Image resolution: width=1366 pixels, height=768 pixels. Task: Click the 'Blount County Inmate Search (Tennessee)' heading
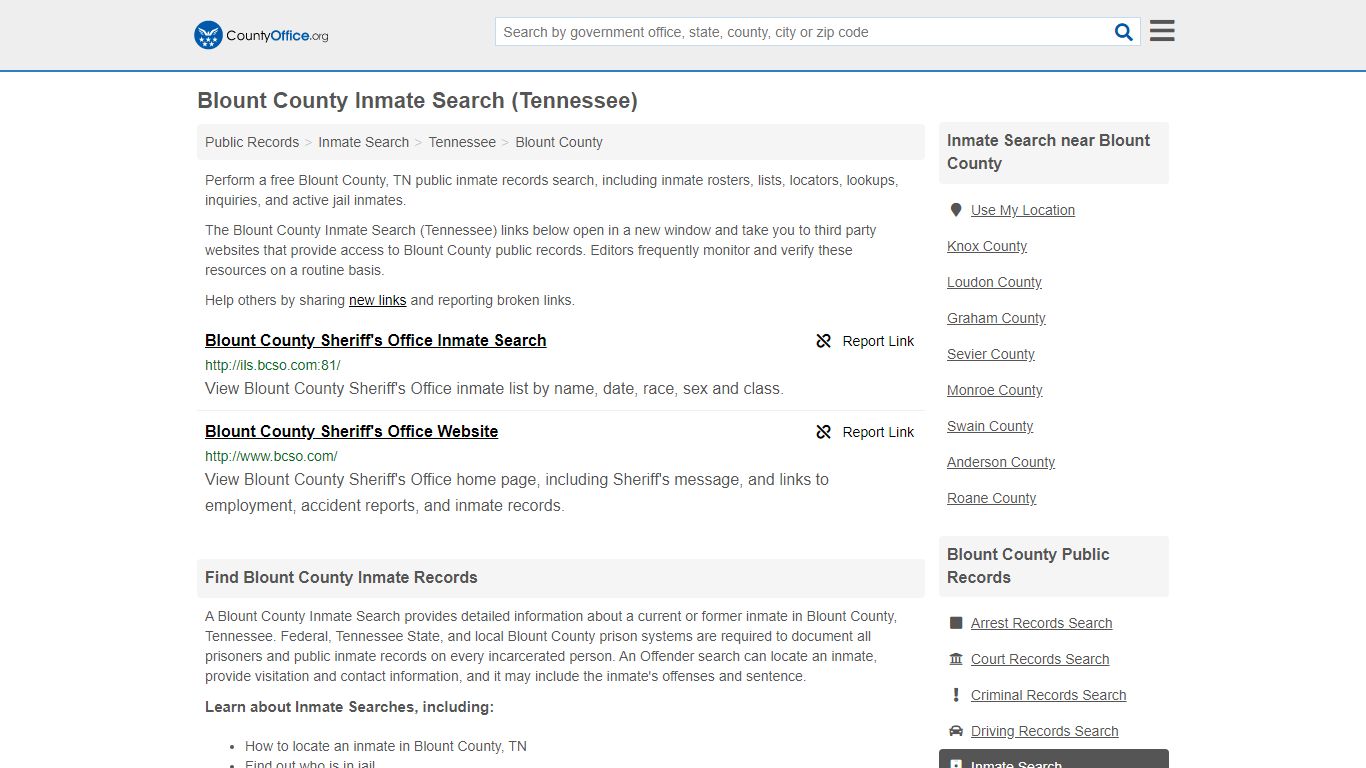pos(417,101)
